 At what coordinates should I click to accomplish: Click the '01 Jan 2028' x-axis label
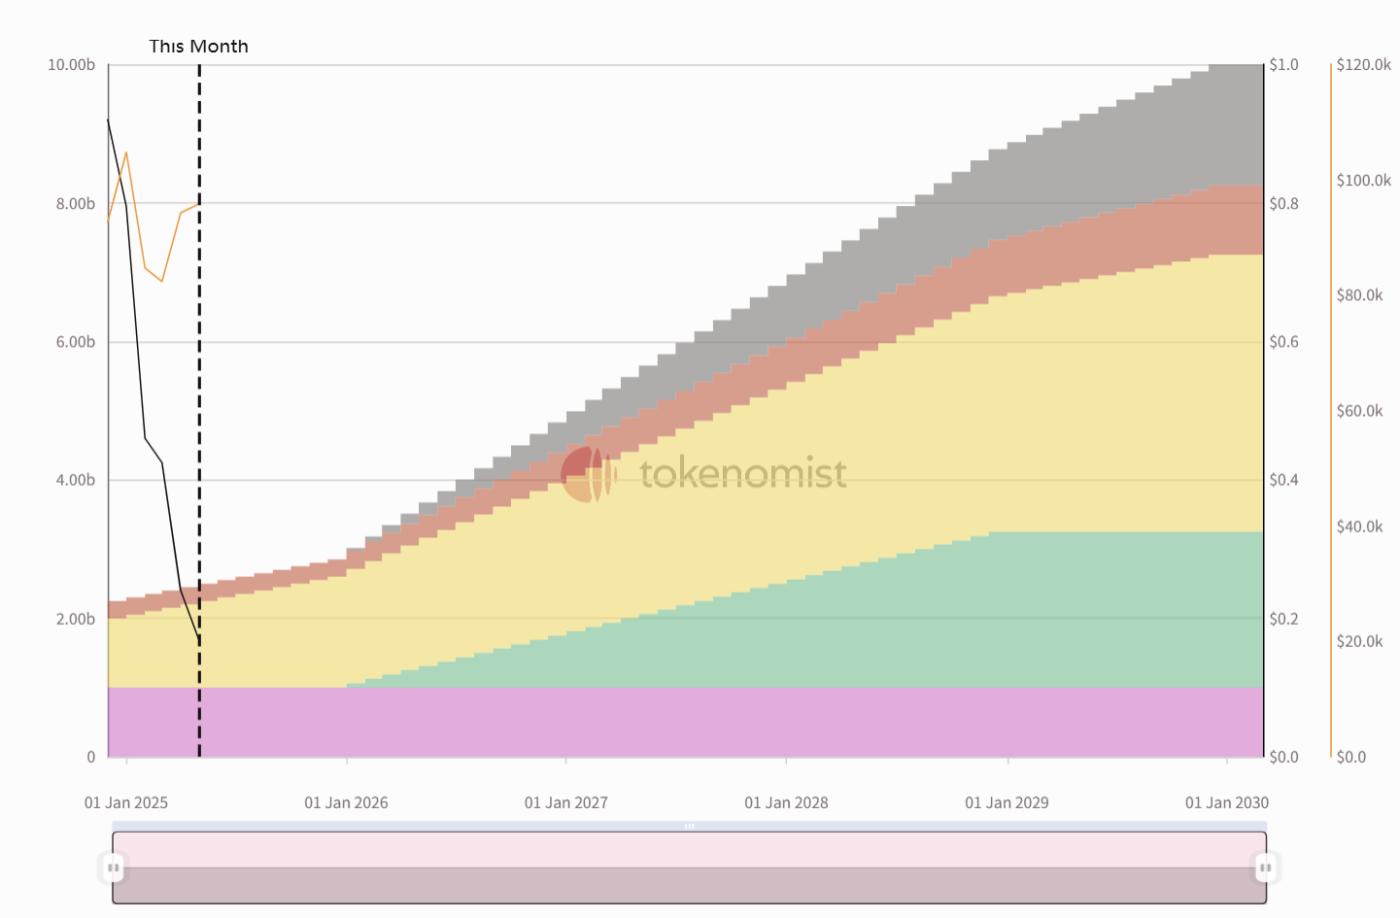pyautogui.click(x=786, y=802)
